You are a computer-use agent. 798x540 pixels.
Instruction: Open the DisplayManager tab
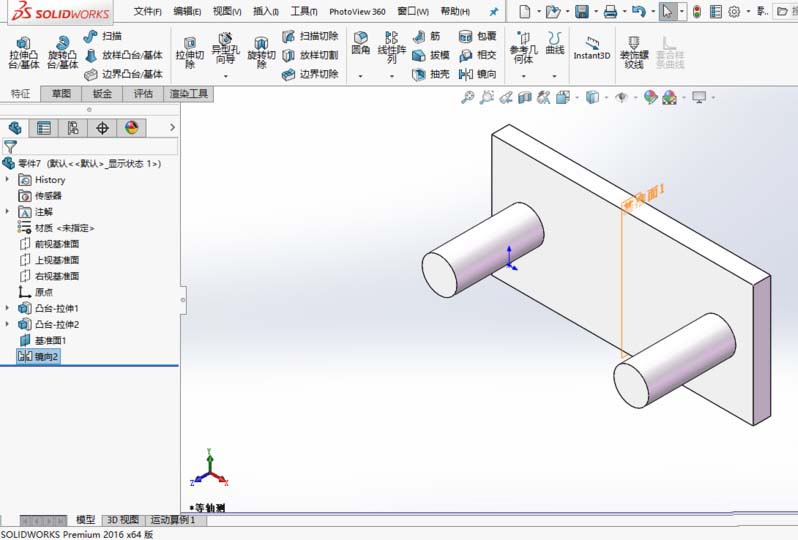pyautogui.click(x=131, y=128)
